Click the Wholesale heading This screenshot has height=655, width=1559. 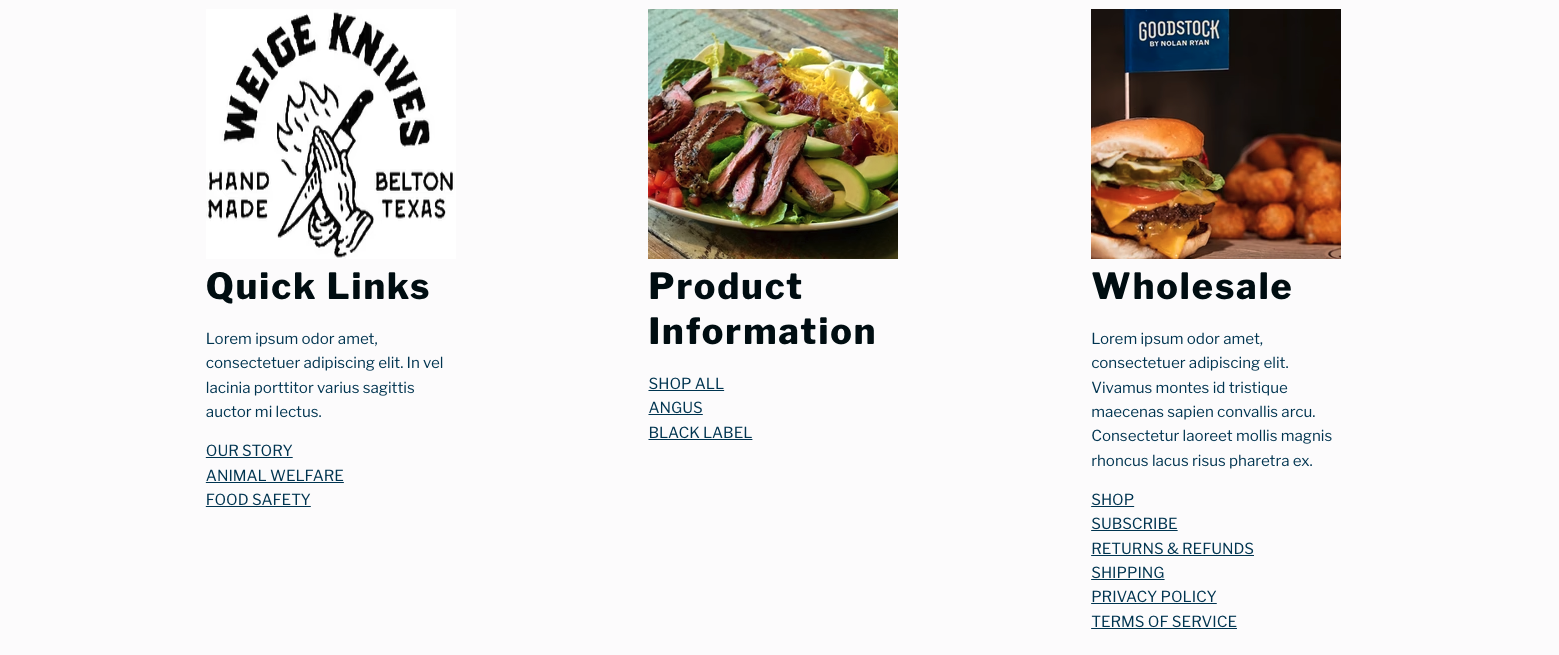tap(1191, 287)
